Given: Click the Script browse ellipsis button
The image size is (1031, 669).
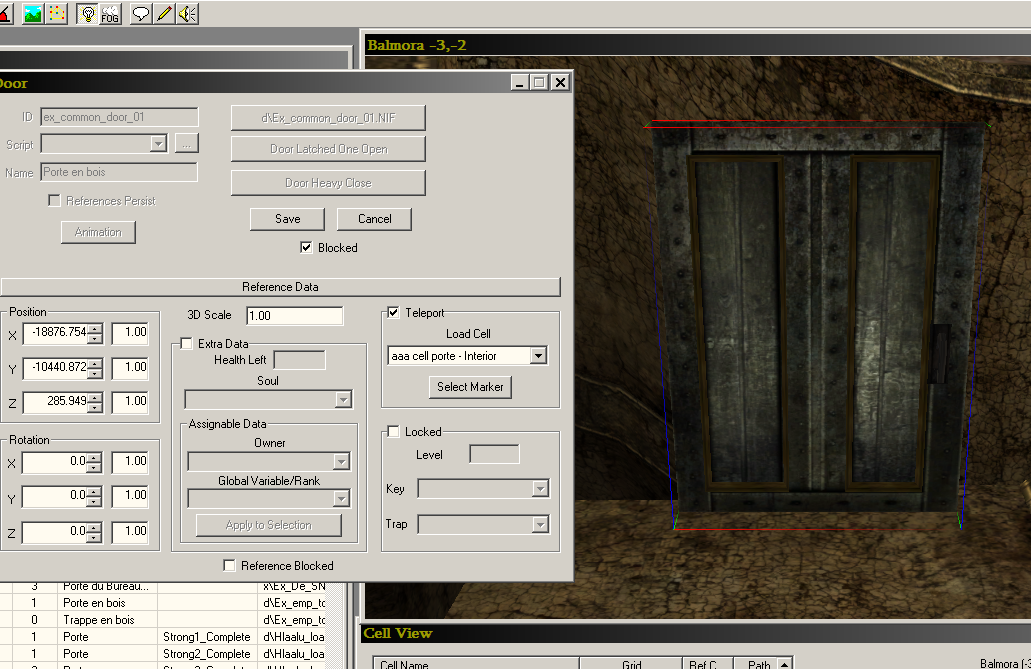Looking at the screenshot, I should click(186, 145).
